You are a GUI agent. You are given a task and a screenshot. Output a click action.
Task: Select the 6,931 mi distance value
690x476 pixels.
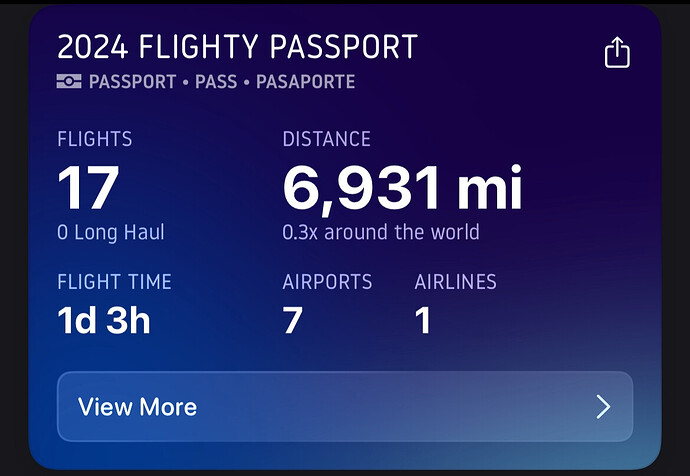[x=402, y=187]
